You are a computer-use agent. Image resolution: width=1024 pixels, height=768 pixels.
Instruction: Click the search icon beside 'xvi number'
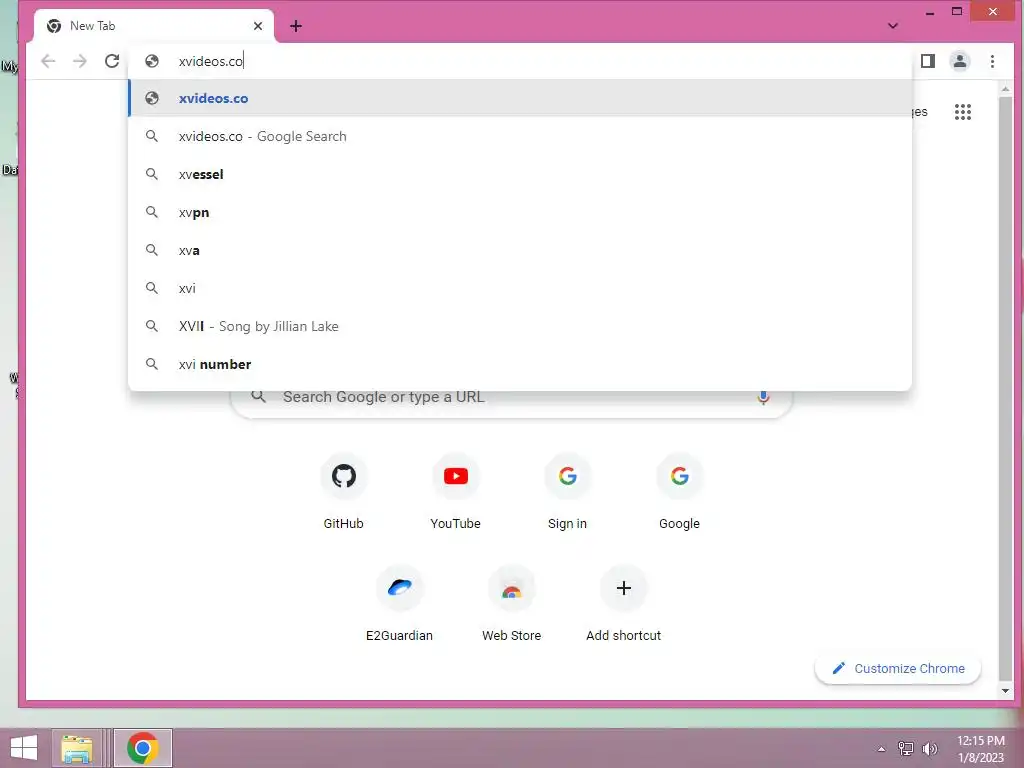[x=152, y=364]
